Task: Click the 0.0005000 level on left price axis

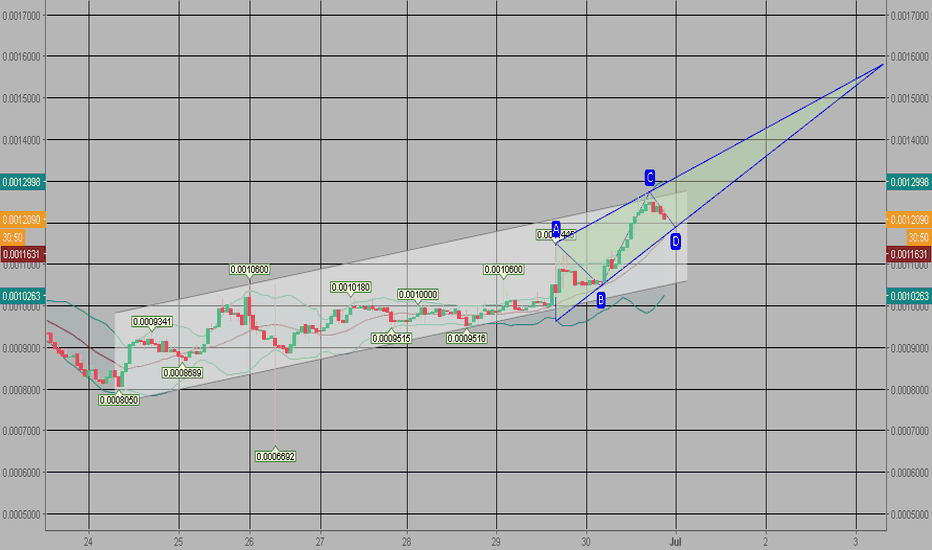Action: tap(21, 514)
